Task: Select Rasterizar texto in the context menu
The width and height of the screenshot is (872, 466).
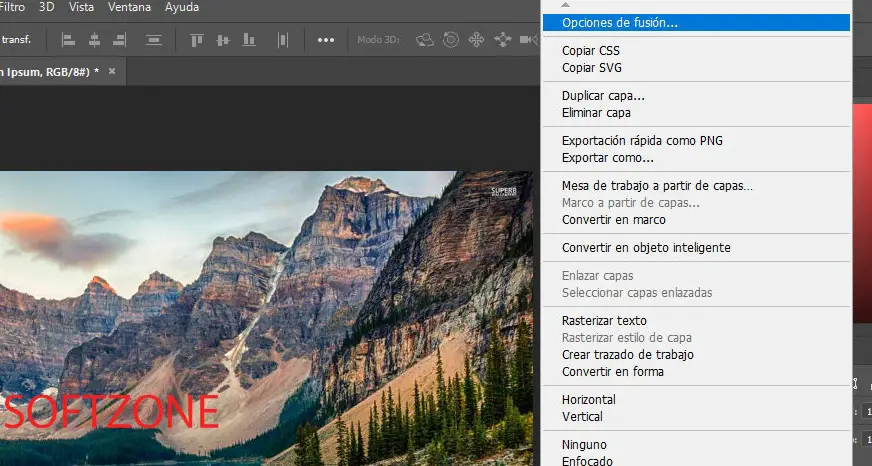Action: click(x=604, y=321)
